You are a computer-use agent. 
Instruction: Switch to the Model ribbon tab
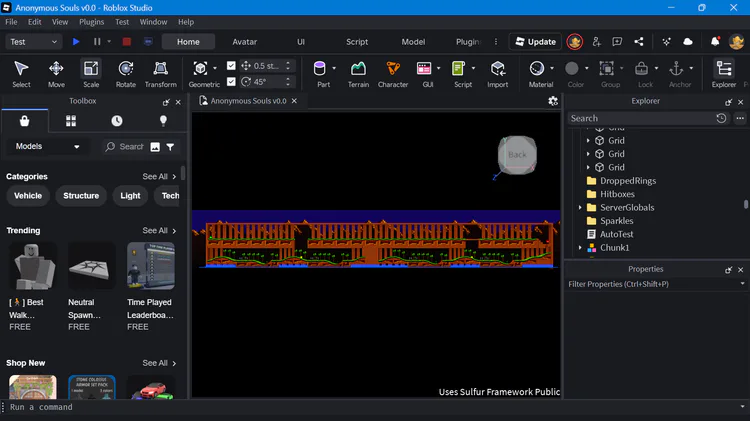413,42
